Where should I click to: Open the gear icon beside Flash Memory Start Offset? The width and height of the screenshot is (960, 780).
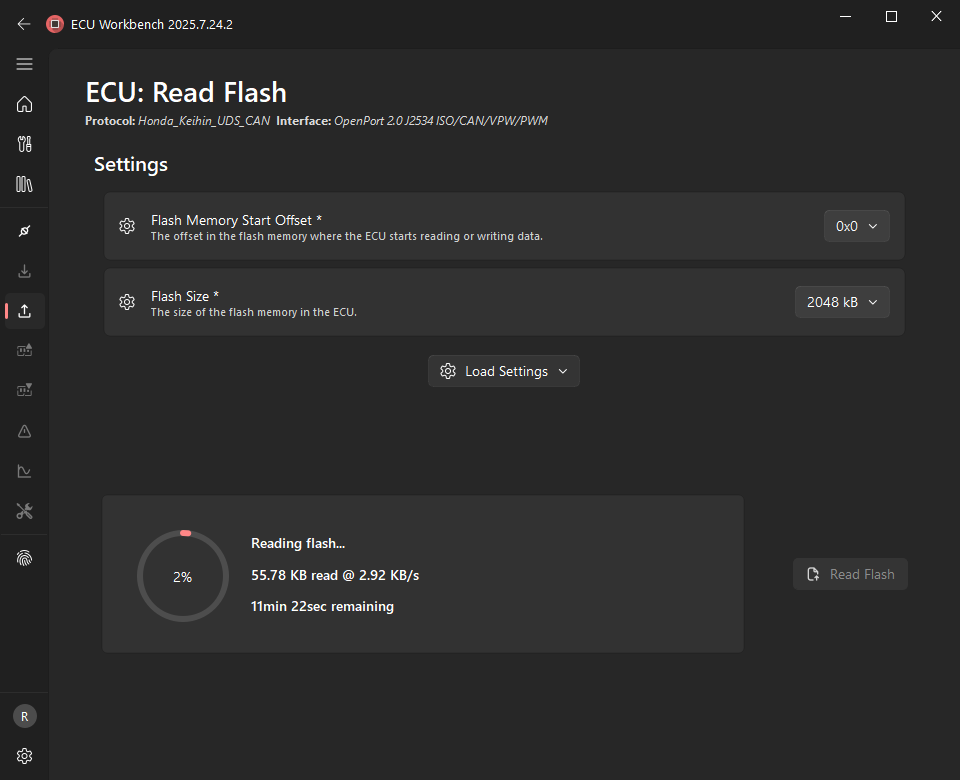127,226
